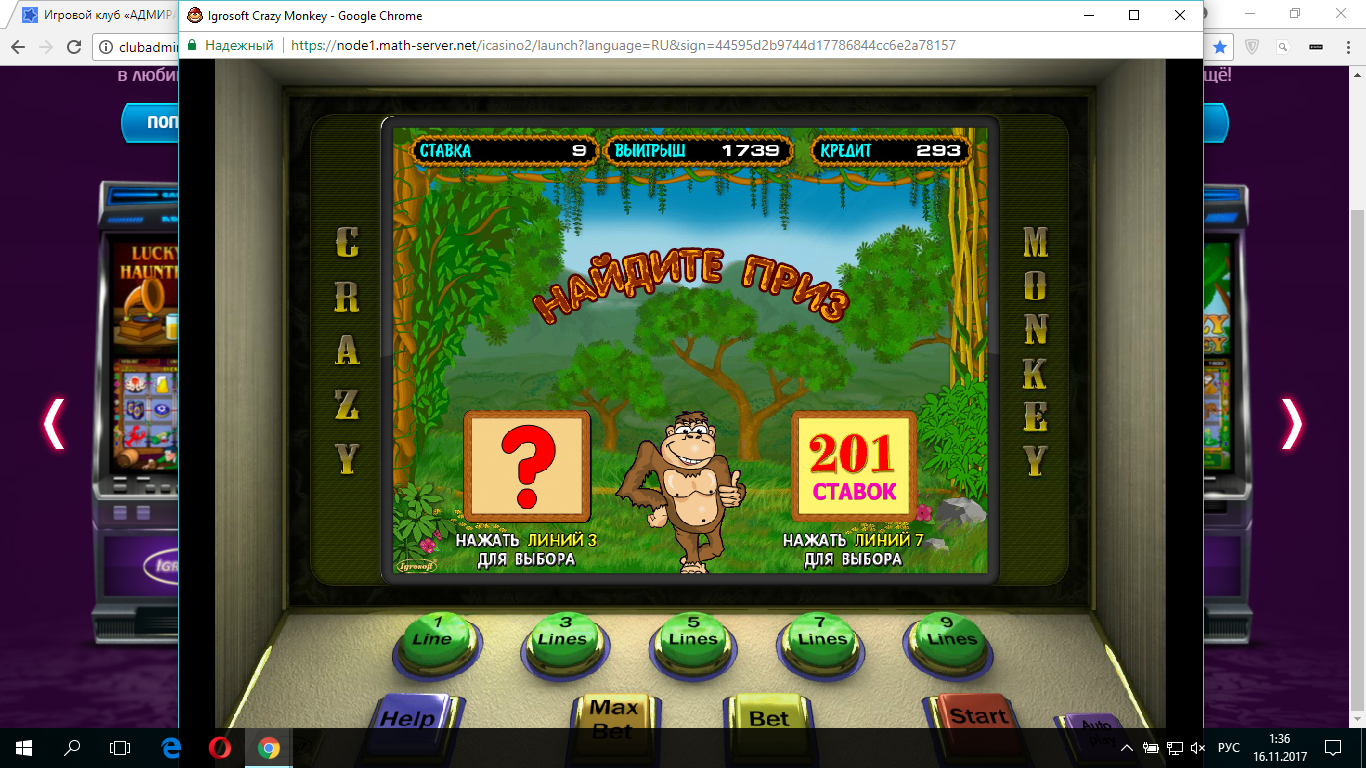The width and height of the screenshot is (1366, 768).
Task: Click the shield extension icon in Chrome
Action: 1252,47
